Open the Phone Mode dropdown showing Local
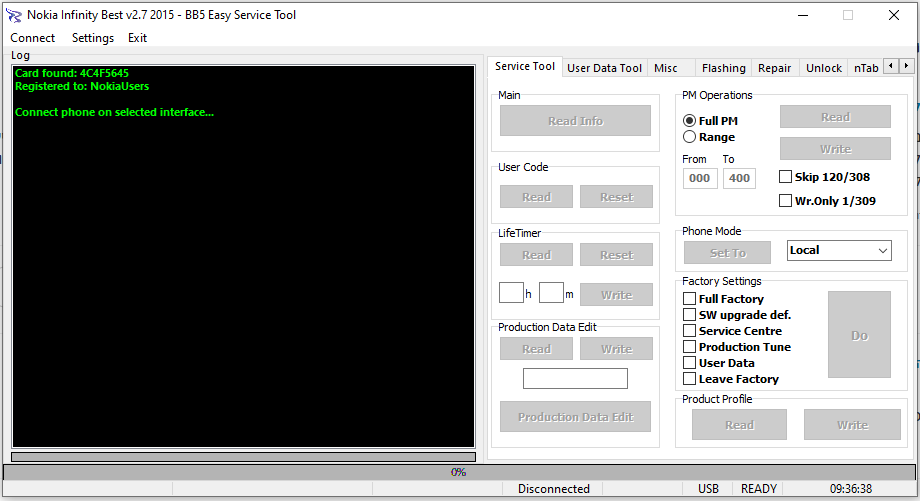 tap(839, 250)
